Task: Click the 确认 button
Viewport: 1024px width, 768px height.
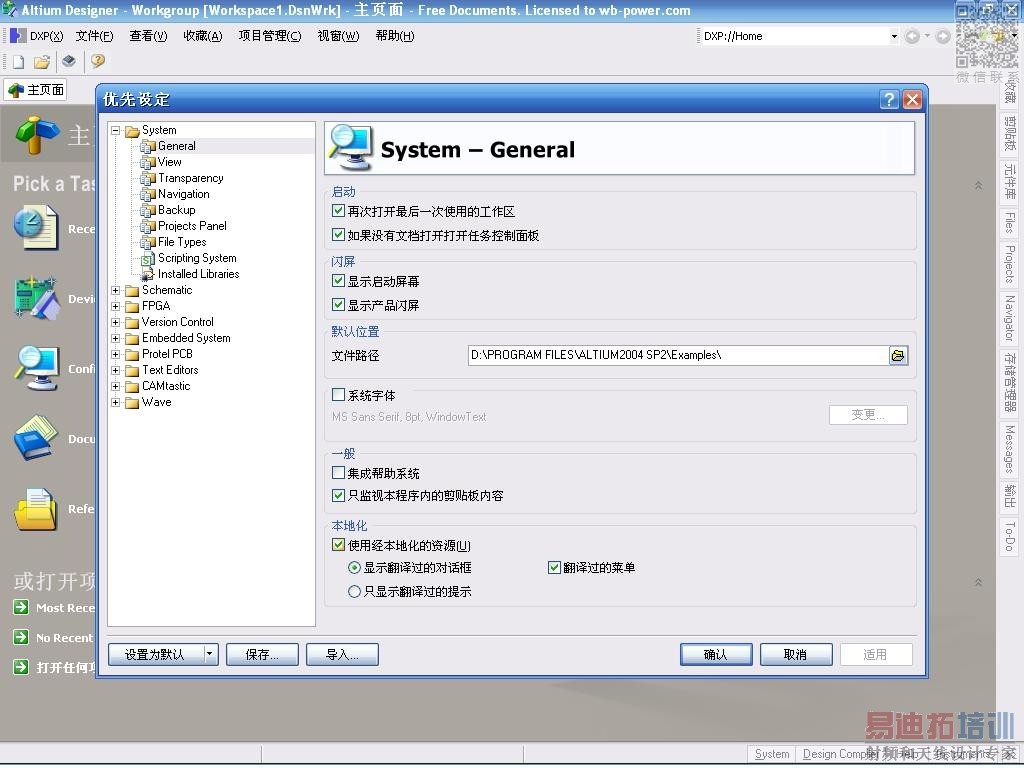Action: pyautogui.click(x=716, y=654)
